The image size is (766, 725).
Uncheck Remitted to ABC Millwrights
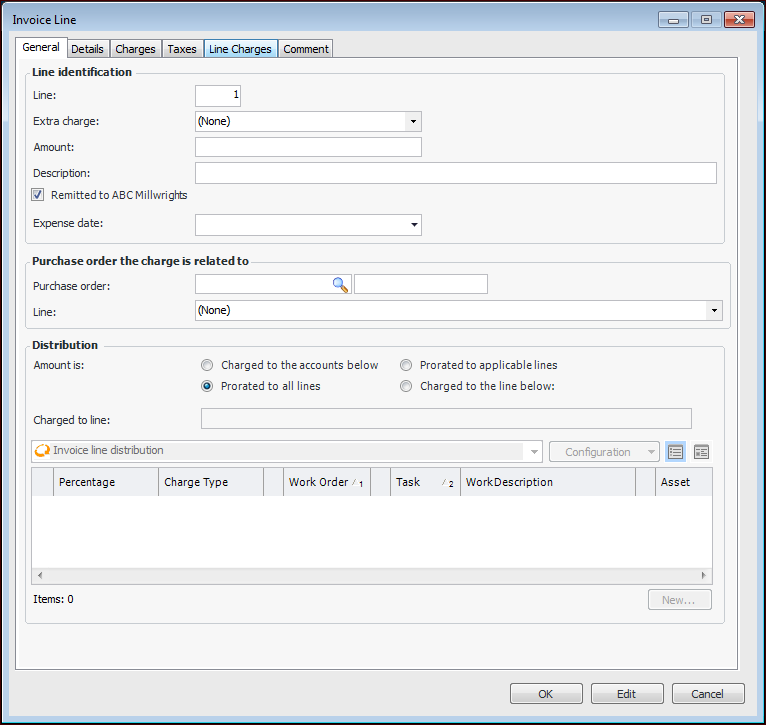pos(38,195)
